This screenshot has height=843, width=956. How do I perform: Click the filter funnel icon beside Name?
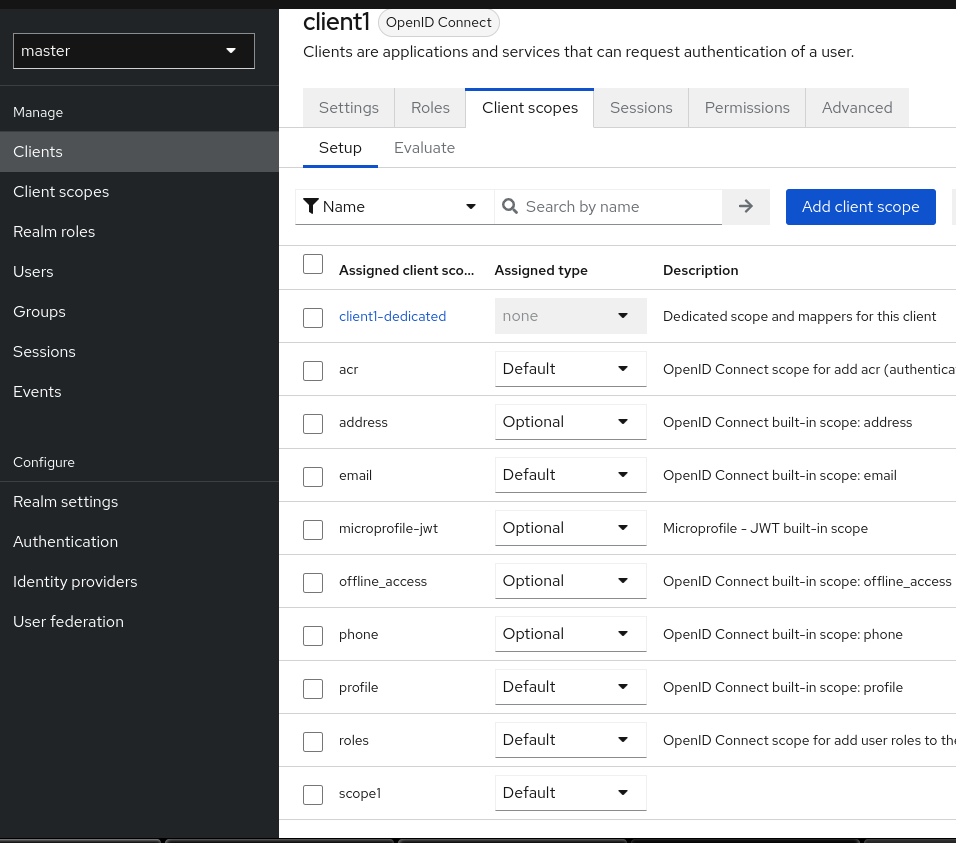click(311, 207)
